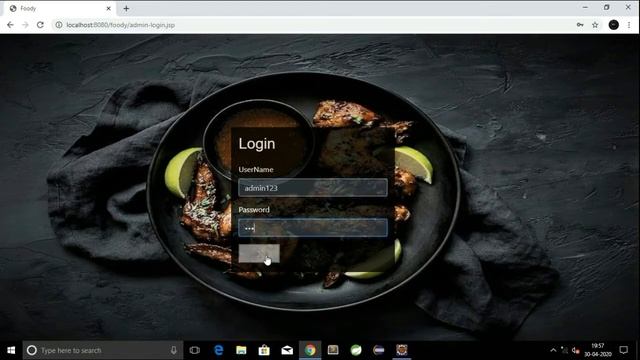Bookmark this page with the star icon
This screenshot has width=640, height=360.
pyautogui.click(x=595, y=25)
